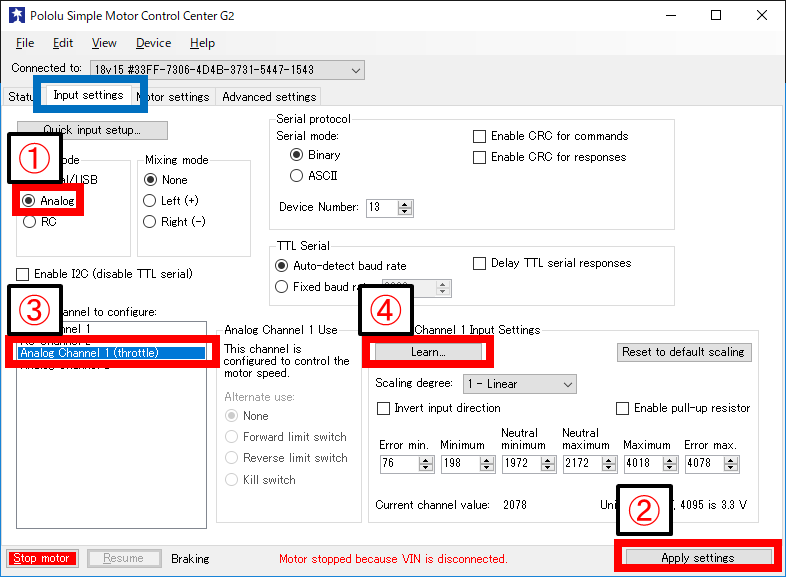The image size is (786, 577).
Task: Open the Edit menu
Action: [63, 43]
